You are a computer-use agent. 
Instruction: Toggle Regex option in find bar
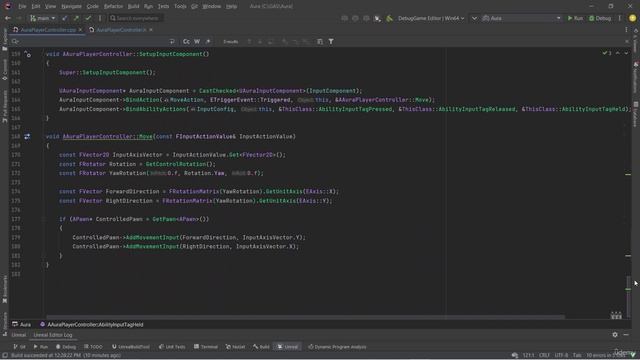coord(208,42)
